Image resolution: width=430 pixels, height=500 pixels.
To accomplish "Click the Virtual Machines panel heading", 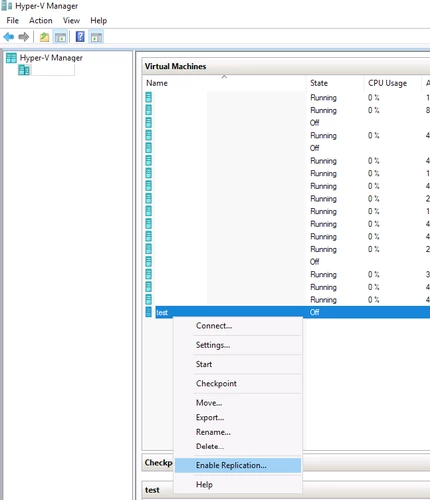I will [x=175, y=66].
